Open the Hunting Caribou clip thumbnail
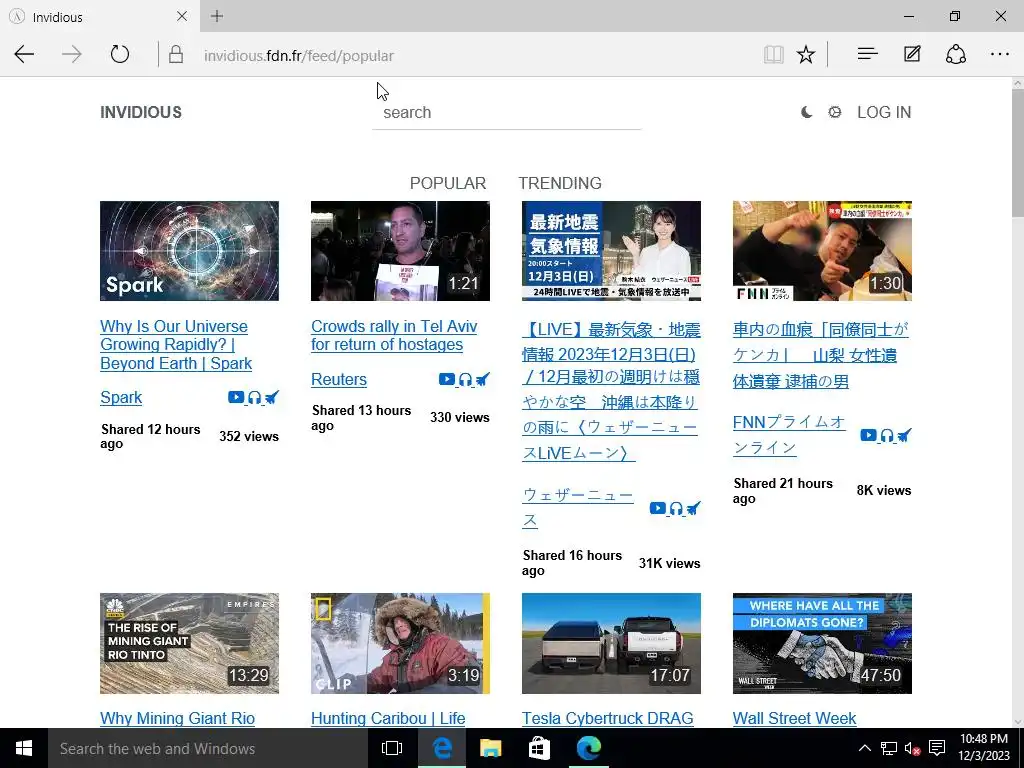Screen dimensions: 1024x768 tap(400, 643)
